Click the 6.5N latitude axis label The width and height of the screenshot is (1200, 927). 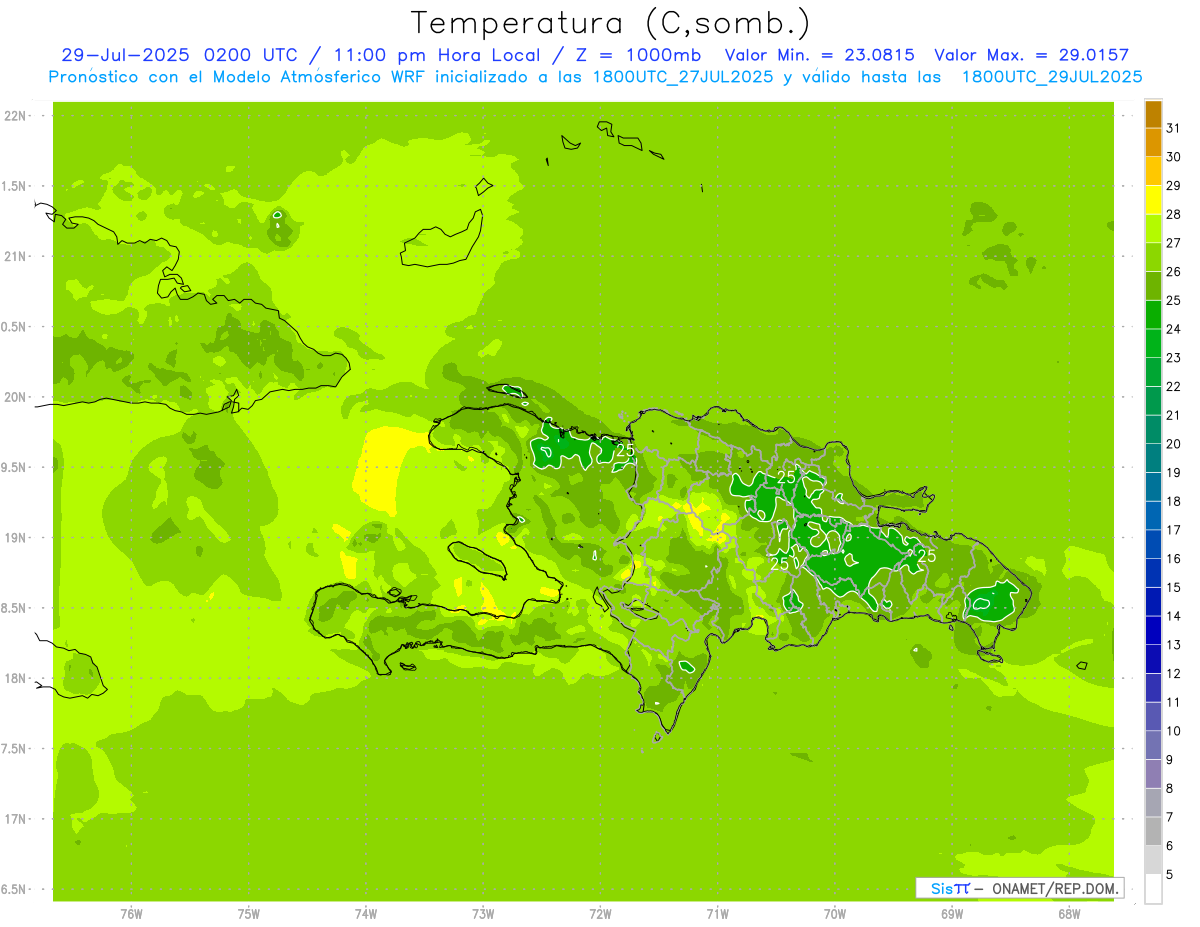point(15,890)
